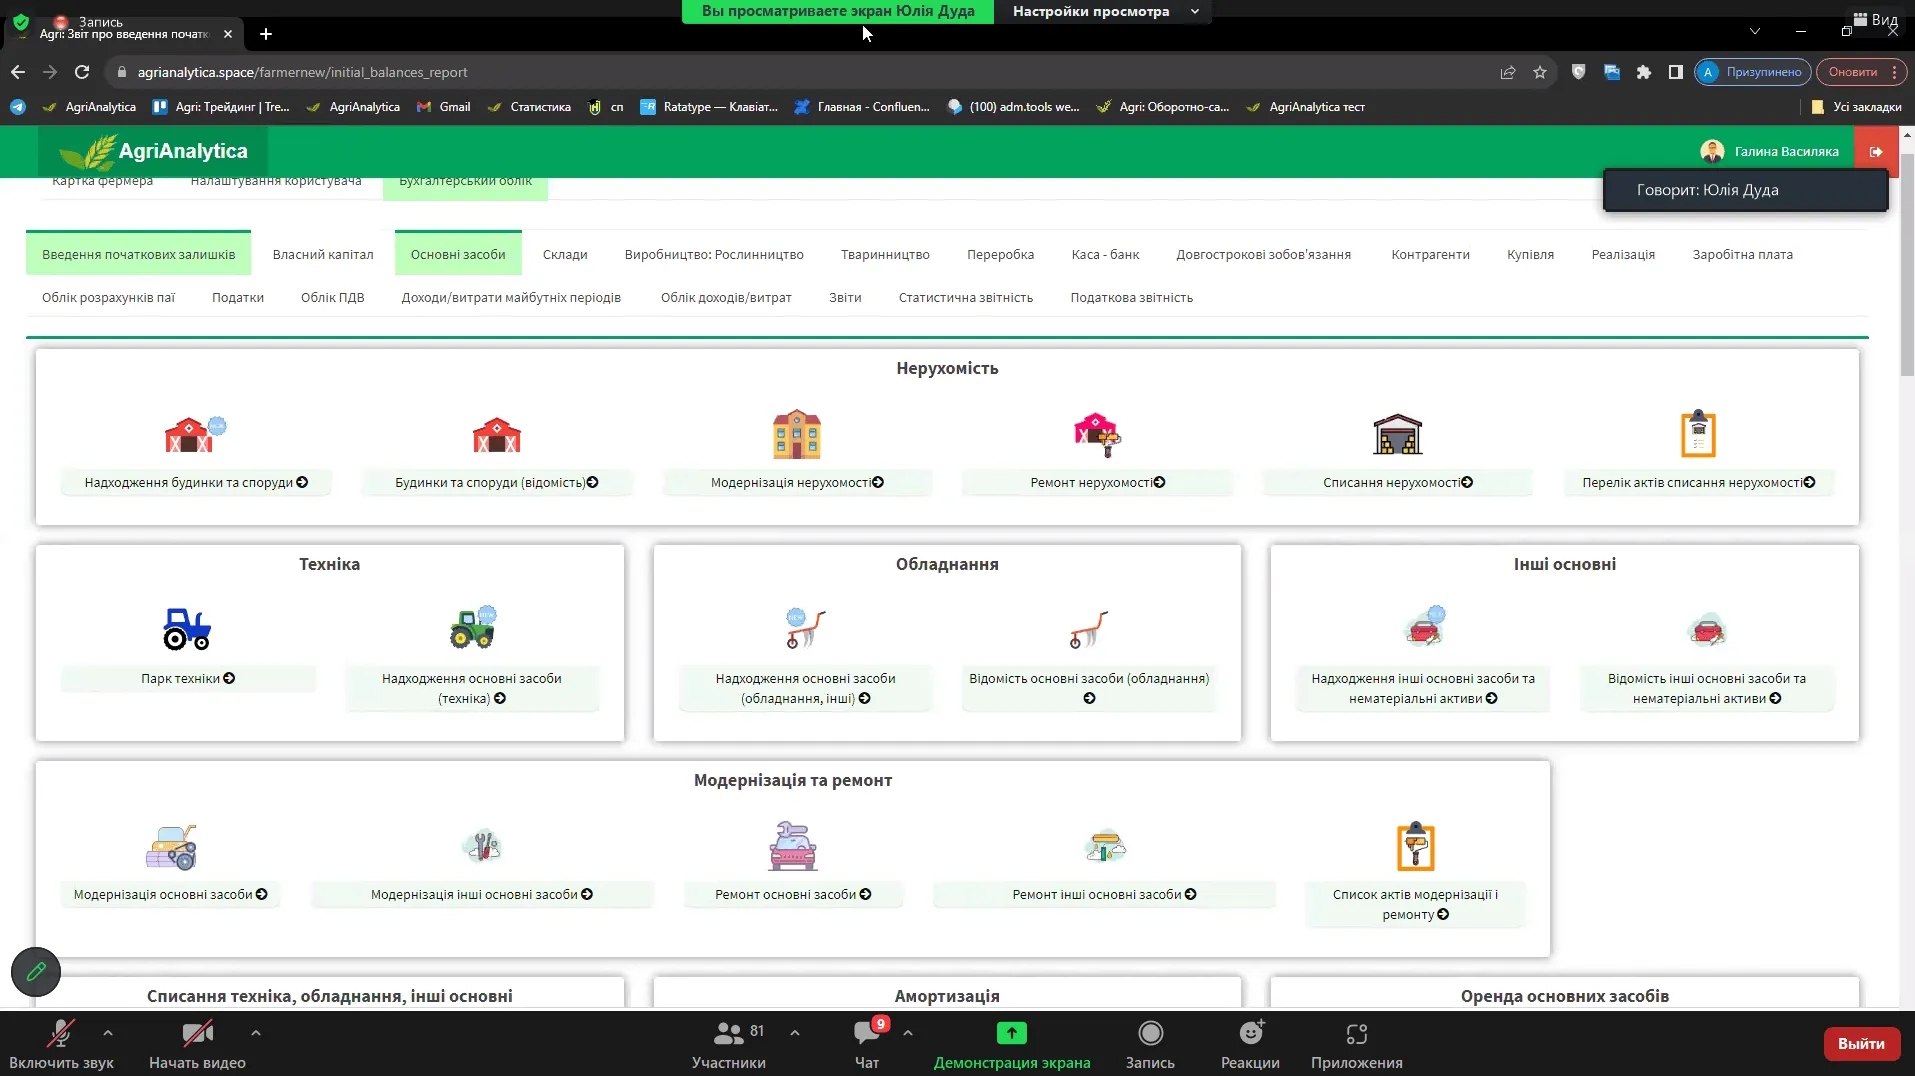This screenshot has height=1076, width=1915.
Task: Switch to the Склади tab
Action: click(564, 255)
